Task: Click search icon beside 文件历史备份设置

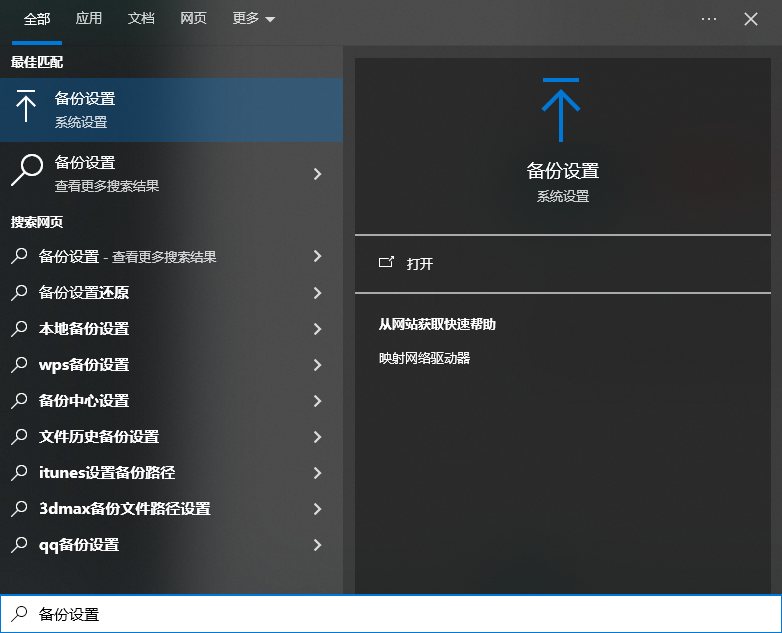Action: (x=19, y=436)
